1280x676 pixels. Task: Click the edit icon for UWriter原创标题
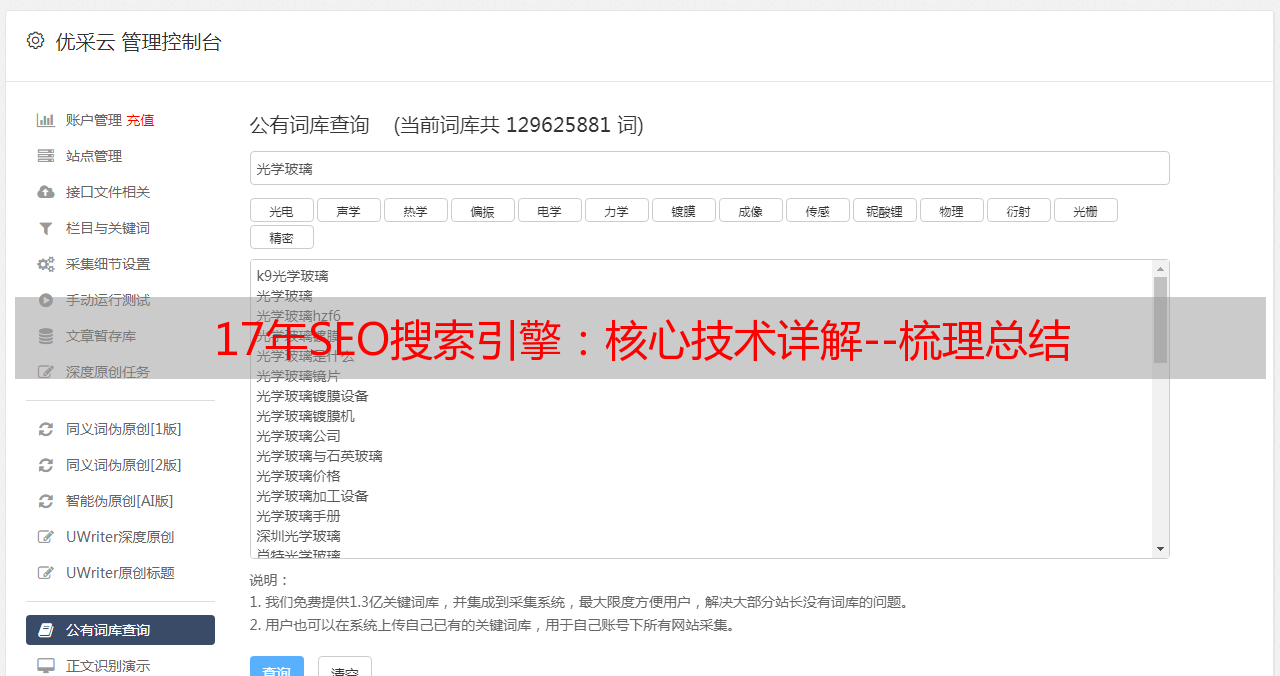[x=46, y=573]
